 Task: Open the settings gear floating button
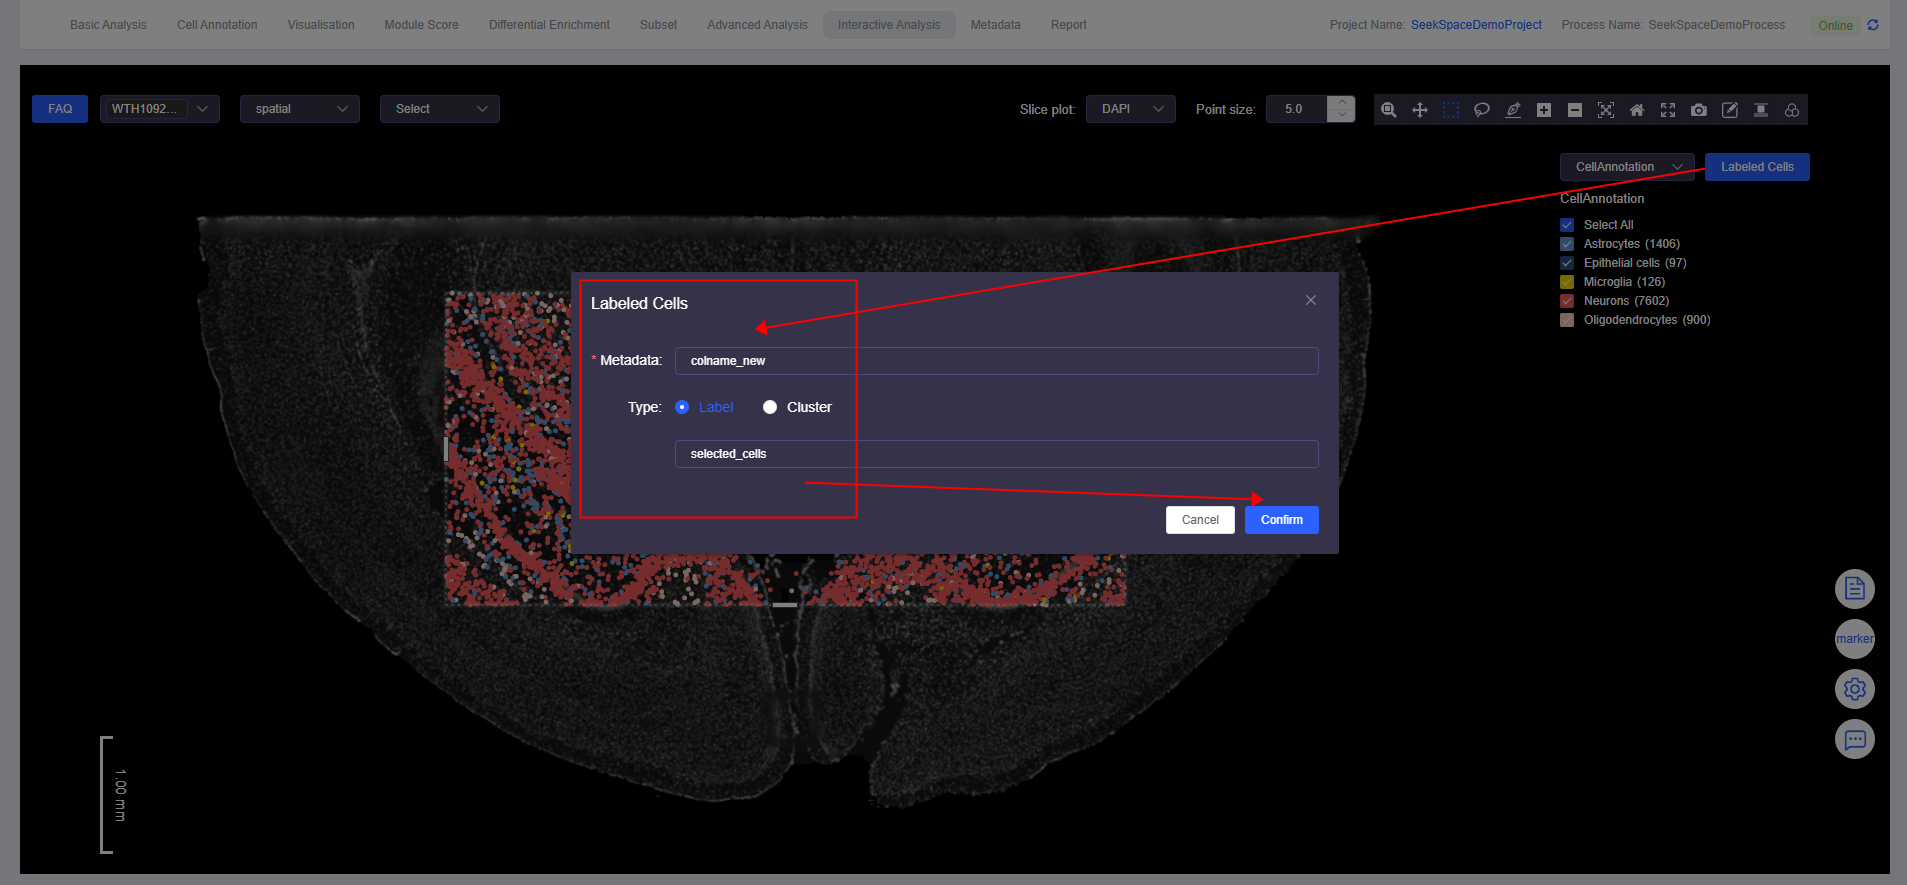(1854, 689)
